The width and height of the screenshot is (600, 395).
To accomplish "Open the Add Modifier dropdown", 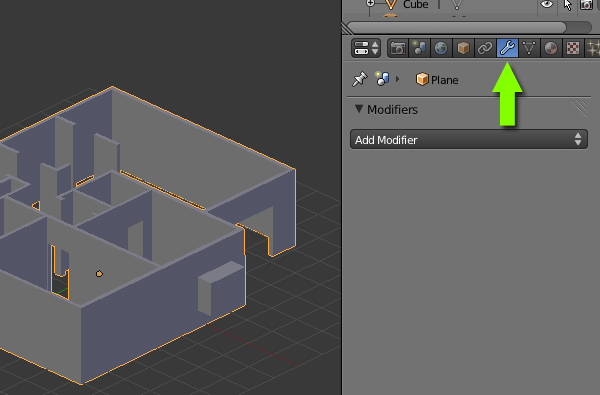I will pyautogui.click(x=469, y=139).
